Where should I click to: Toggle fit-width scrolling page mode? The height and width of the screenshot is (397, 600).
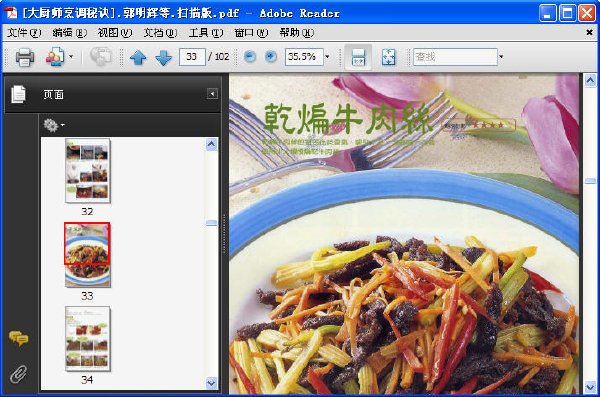[x=359, y=57]
